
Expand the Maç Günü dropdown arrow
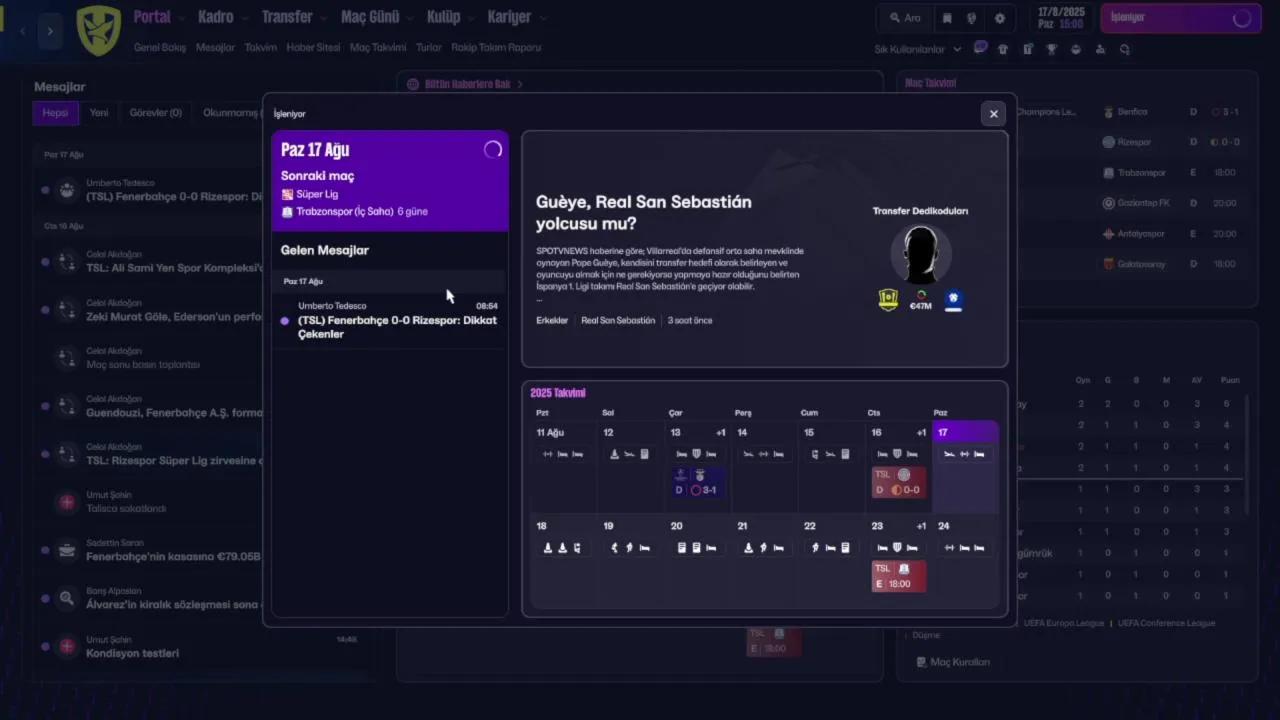409,18
